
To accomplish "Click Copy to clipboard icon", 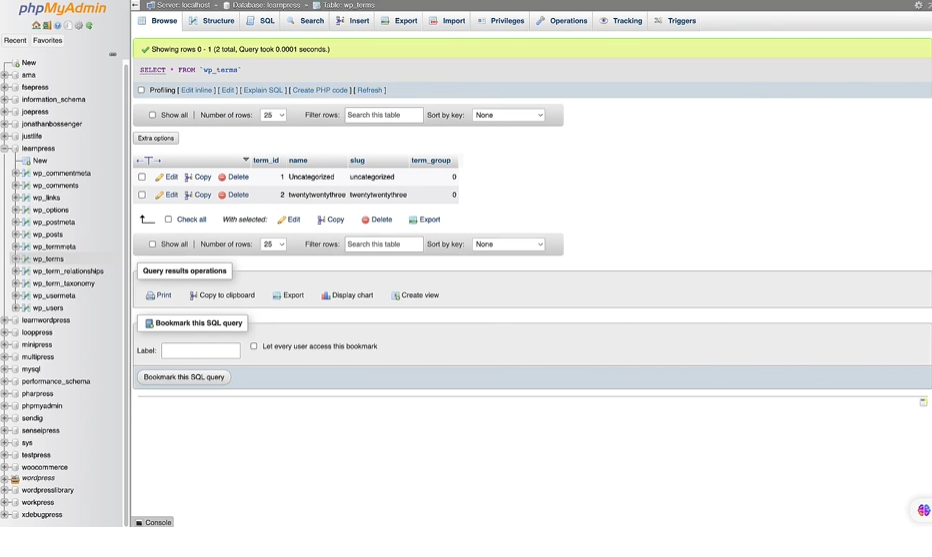I will [x=193, y=295].
